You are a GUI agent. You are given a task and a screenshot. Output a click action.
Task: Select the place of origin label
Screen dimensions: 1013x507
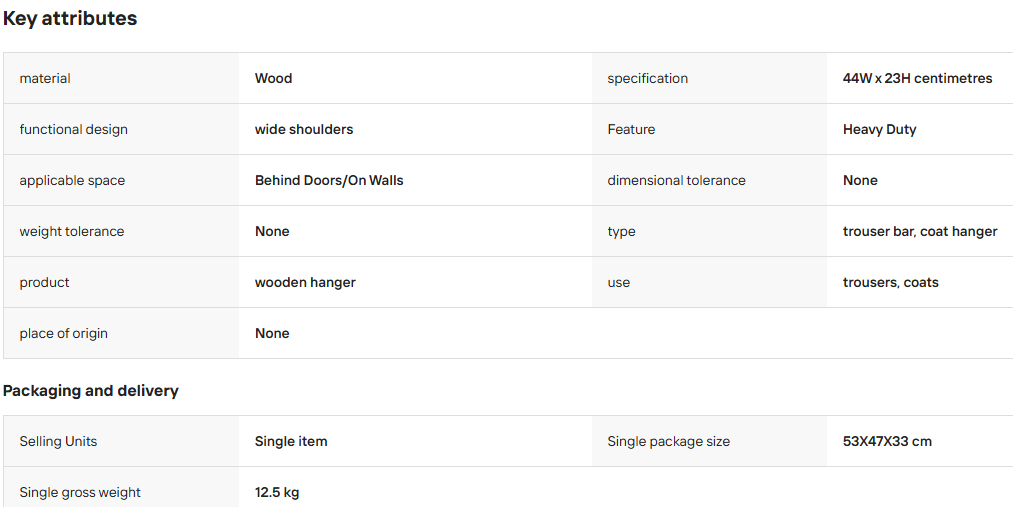pyautogui.click(x=63, y=333)
